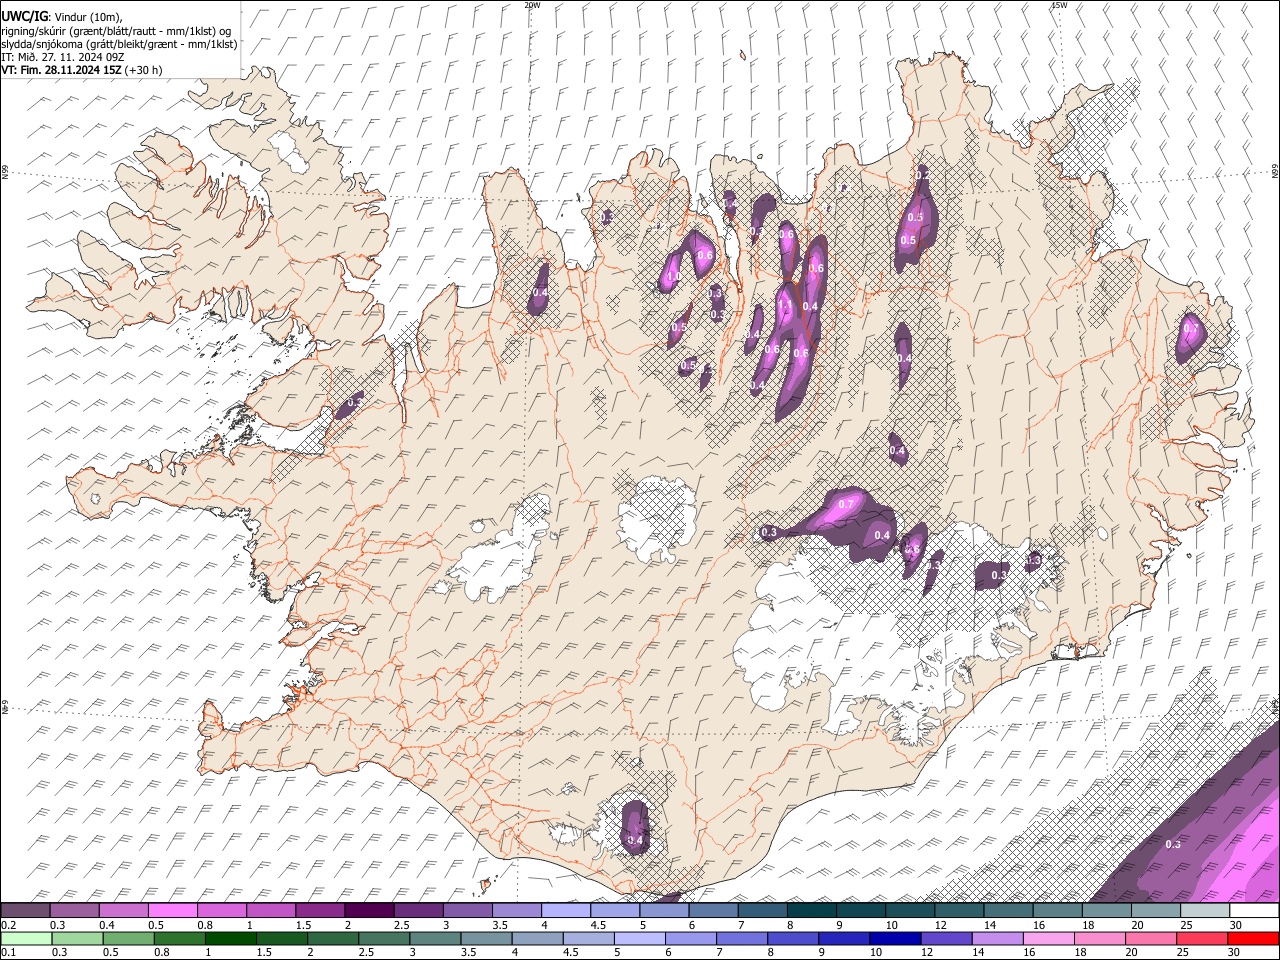Select the slydda/snjókoma legend description line

pyautogui.click(x=119, y=44)
